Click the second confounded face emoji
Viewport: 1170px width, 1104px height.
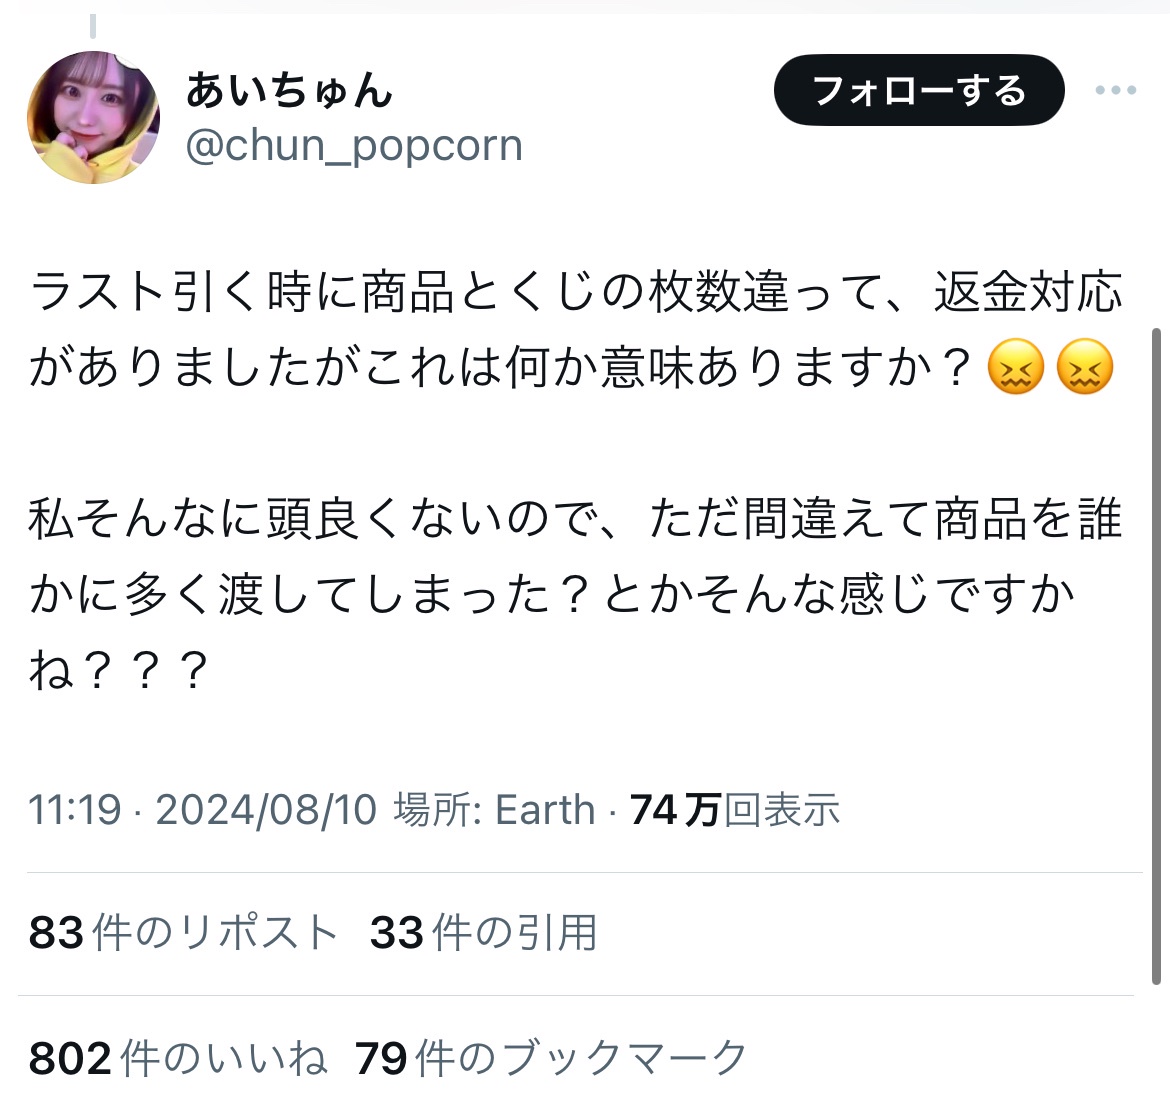[x=1085, y=367]
